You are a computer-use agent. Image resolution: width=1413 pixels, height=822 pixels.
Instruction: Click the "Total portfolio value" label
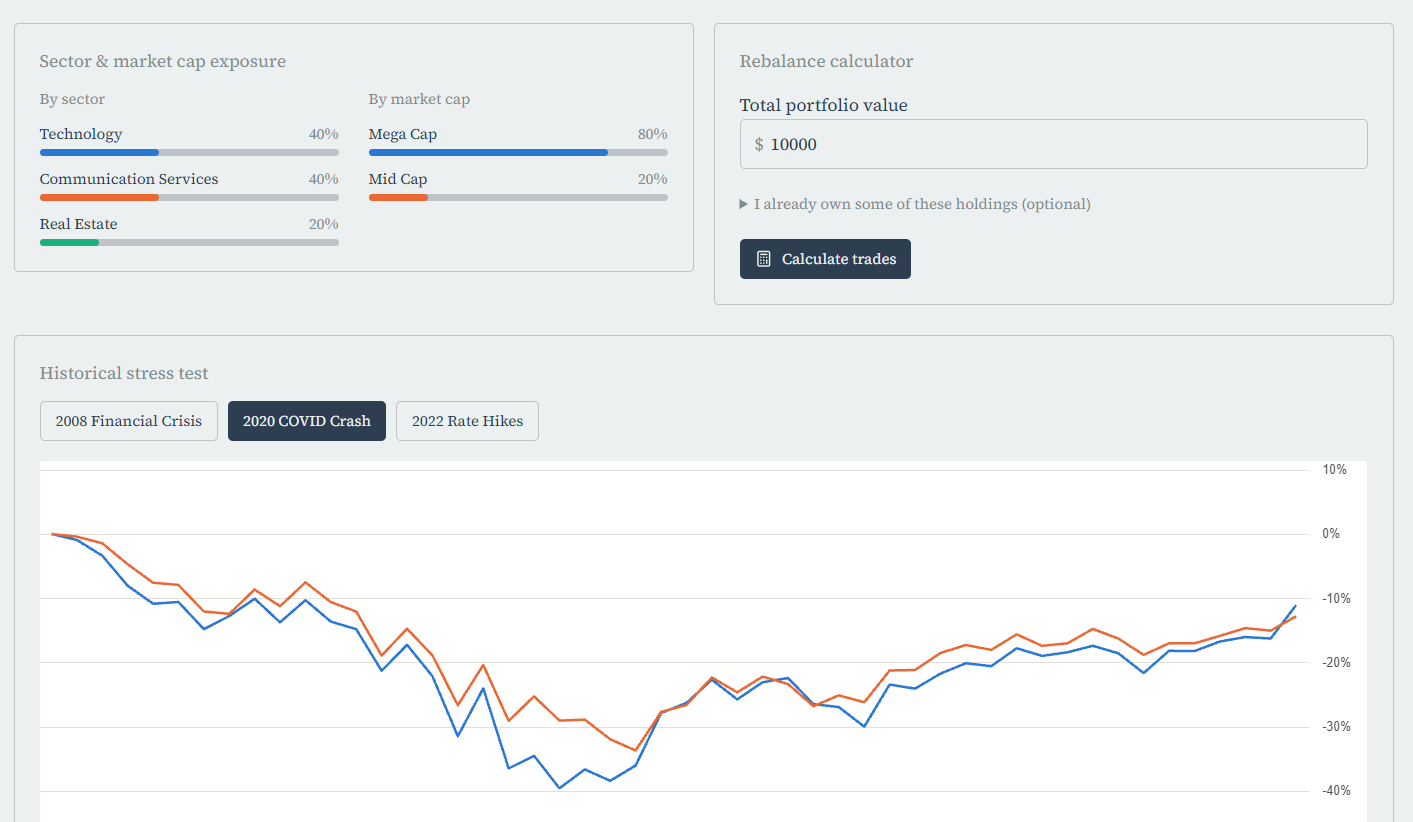coord(824,105)
